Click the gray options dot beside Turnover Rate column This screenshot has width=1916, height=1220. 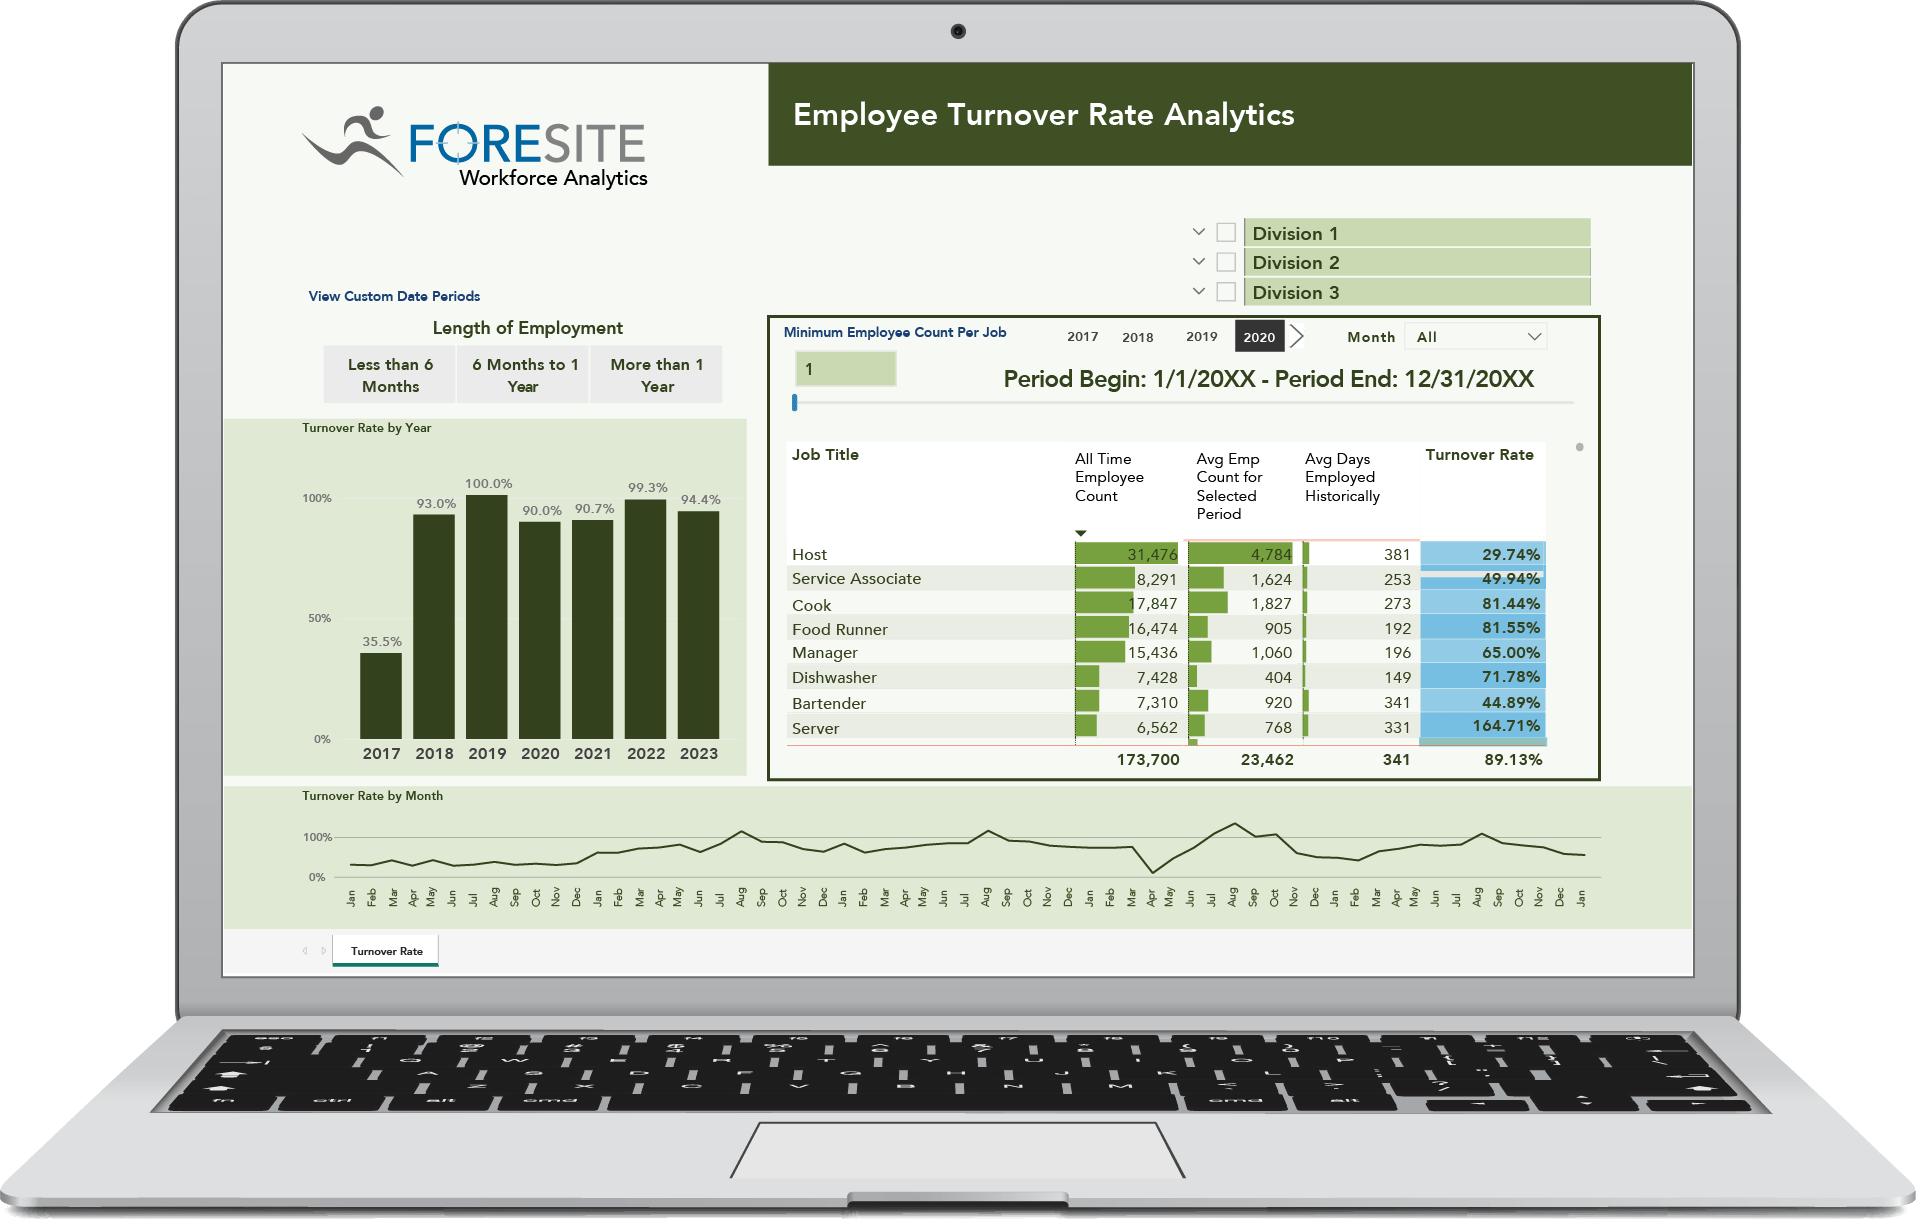pyautogui.click(x=1580, y=449)
